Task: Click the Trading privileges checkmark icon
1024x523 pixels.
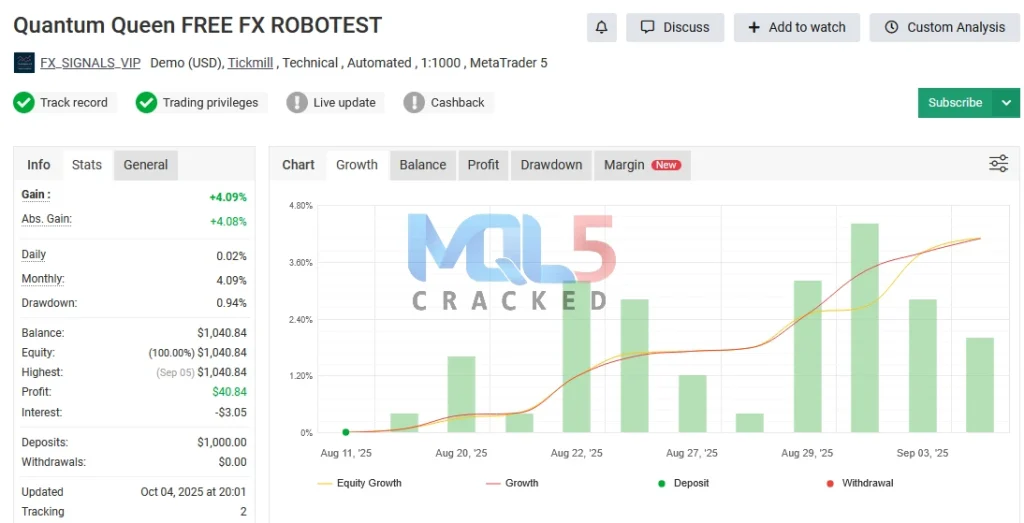Action: coord(147,102)
